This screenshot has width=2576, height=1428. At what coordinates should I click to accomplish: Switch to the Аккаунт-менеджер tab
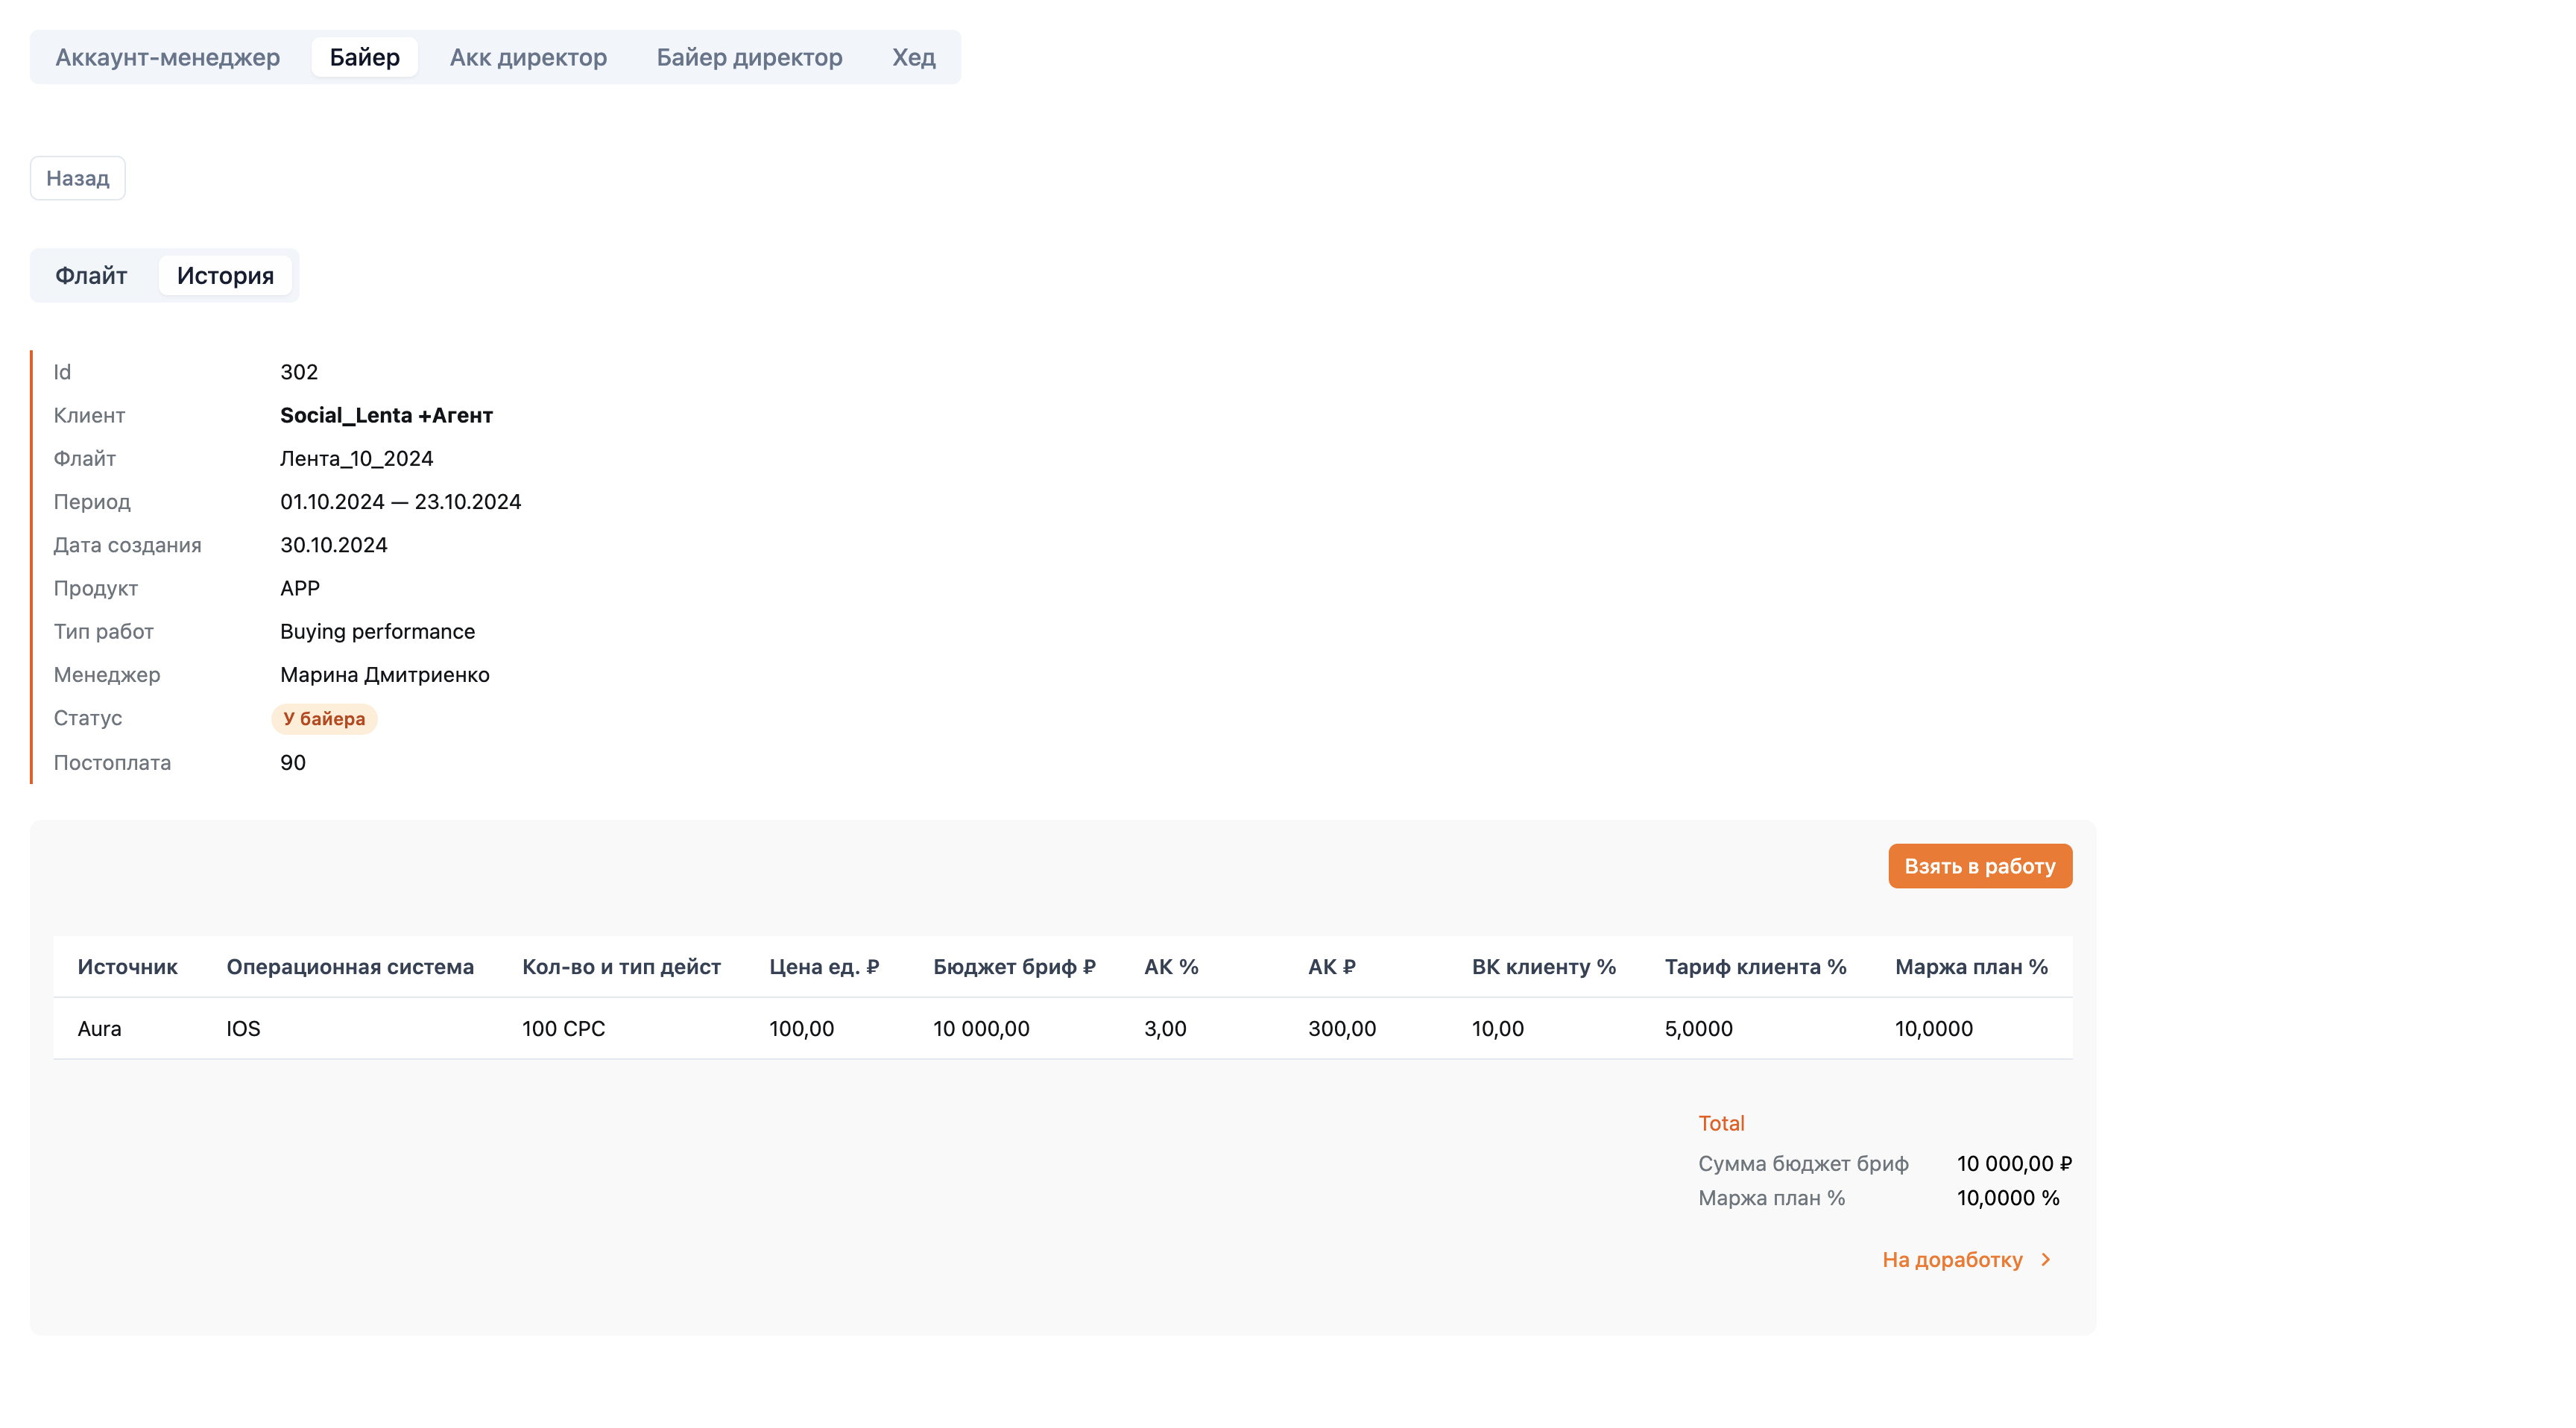click(x=167, y=57)
